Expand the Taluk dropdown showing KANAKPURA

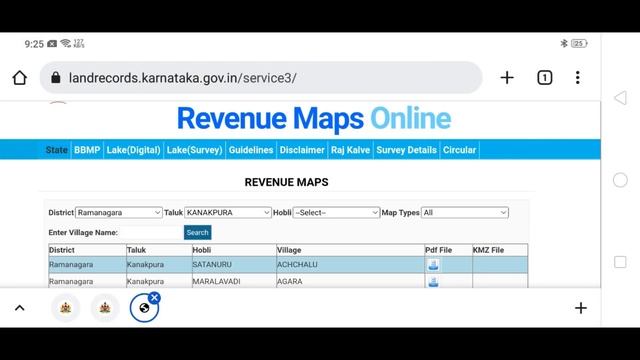click(x=228, y=213)
